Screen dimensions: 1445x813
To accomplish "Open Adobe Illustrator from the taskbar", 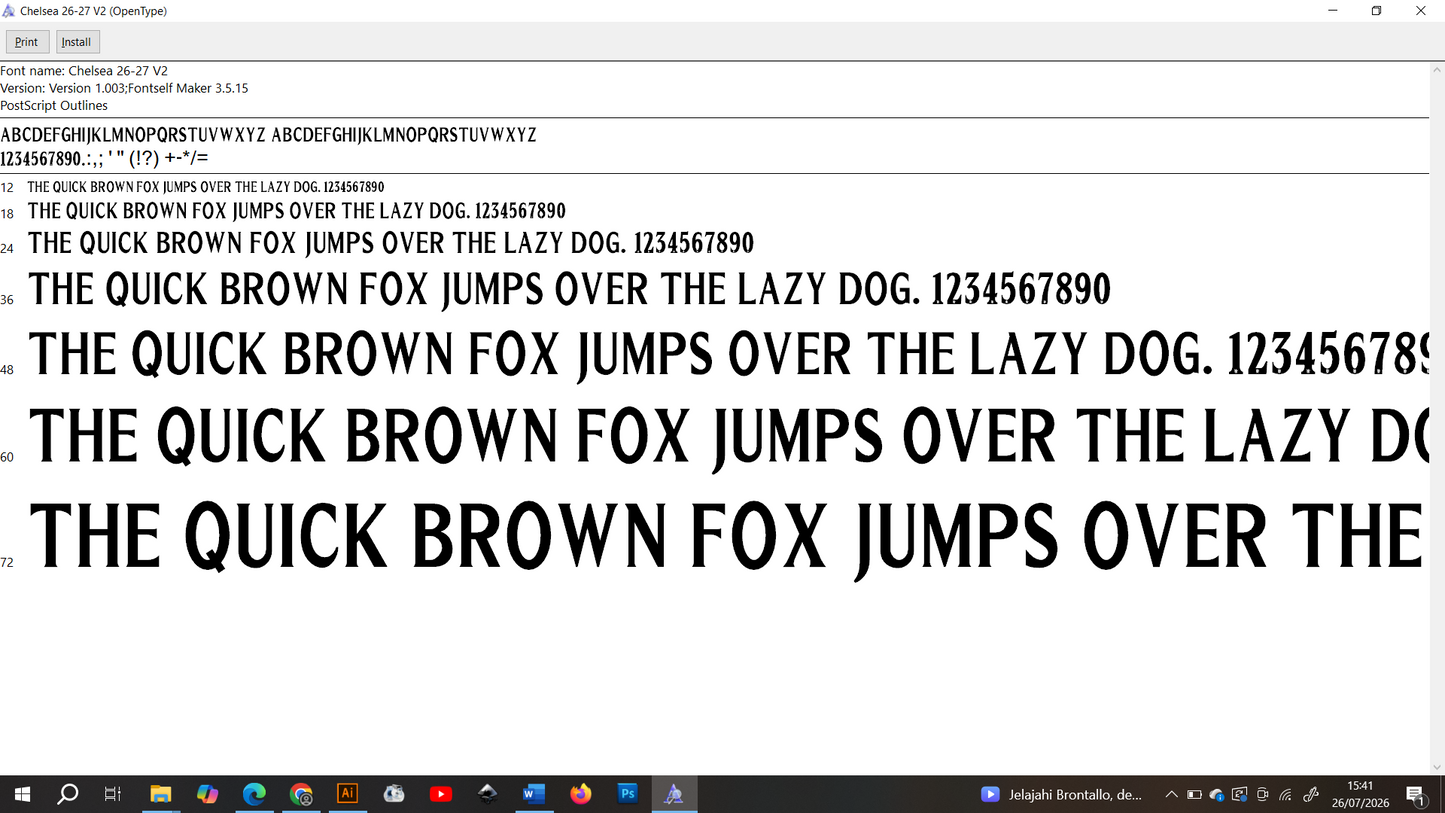I will (348, 794).
